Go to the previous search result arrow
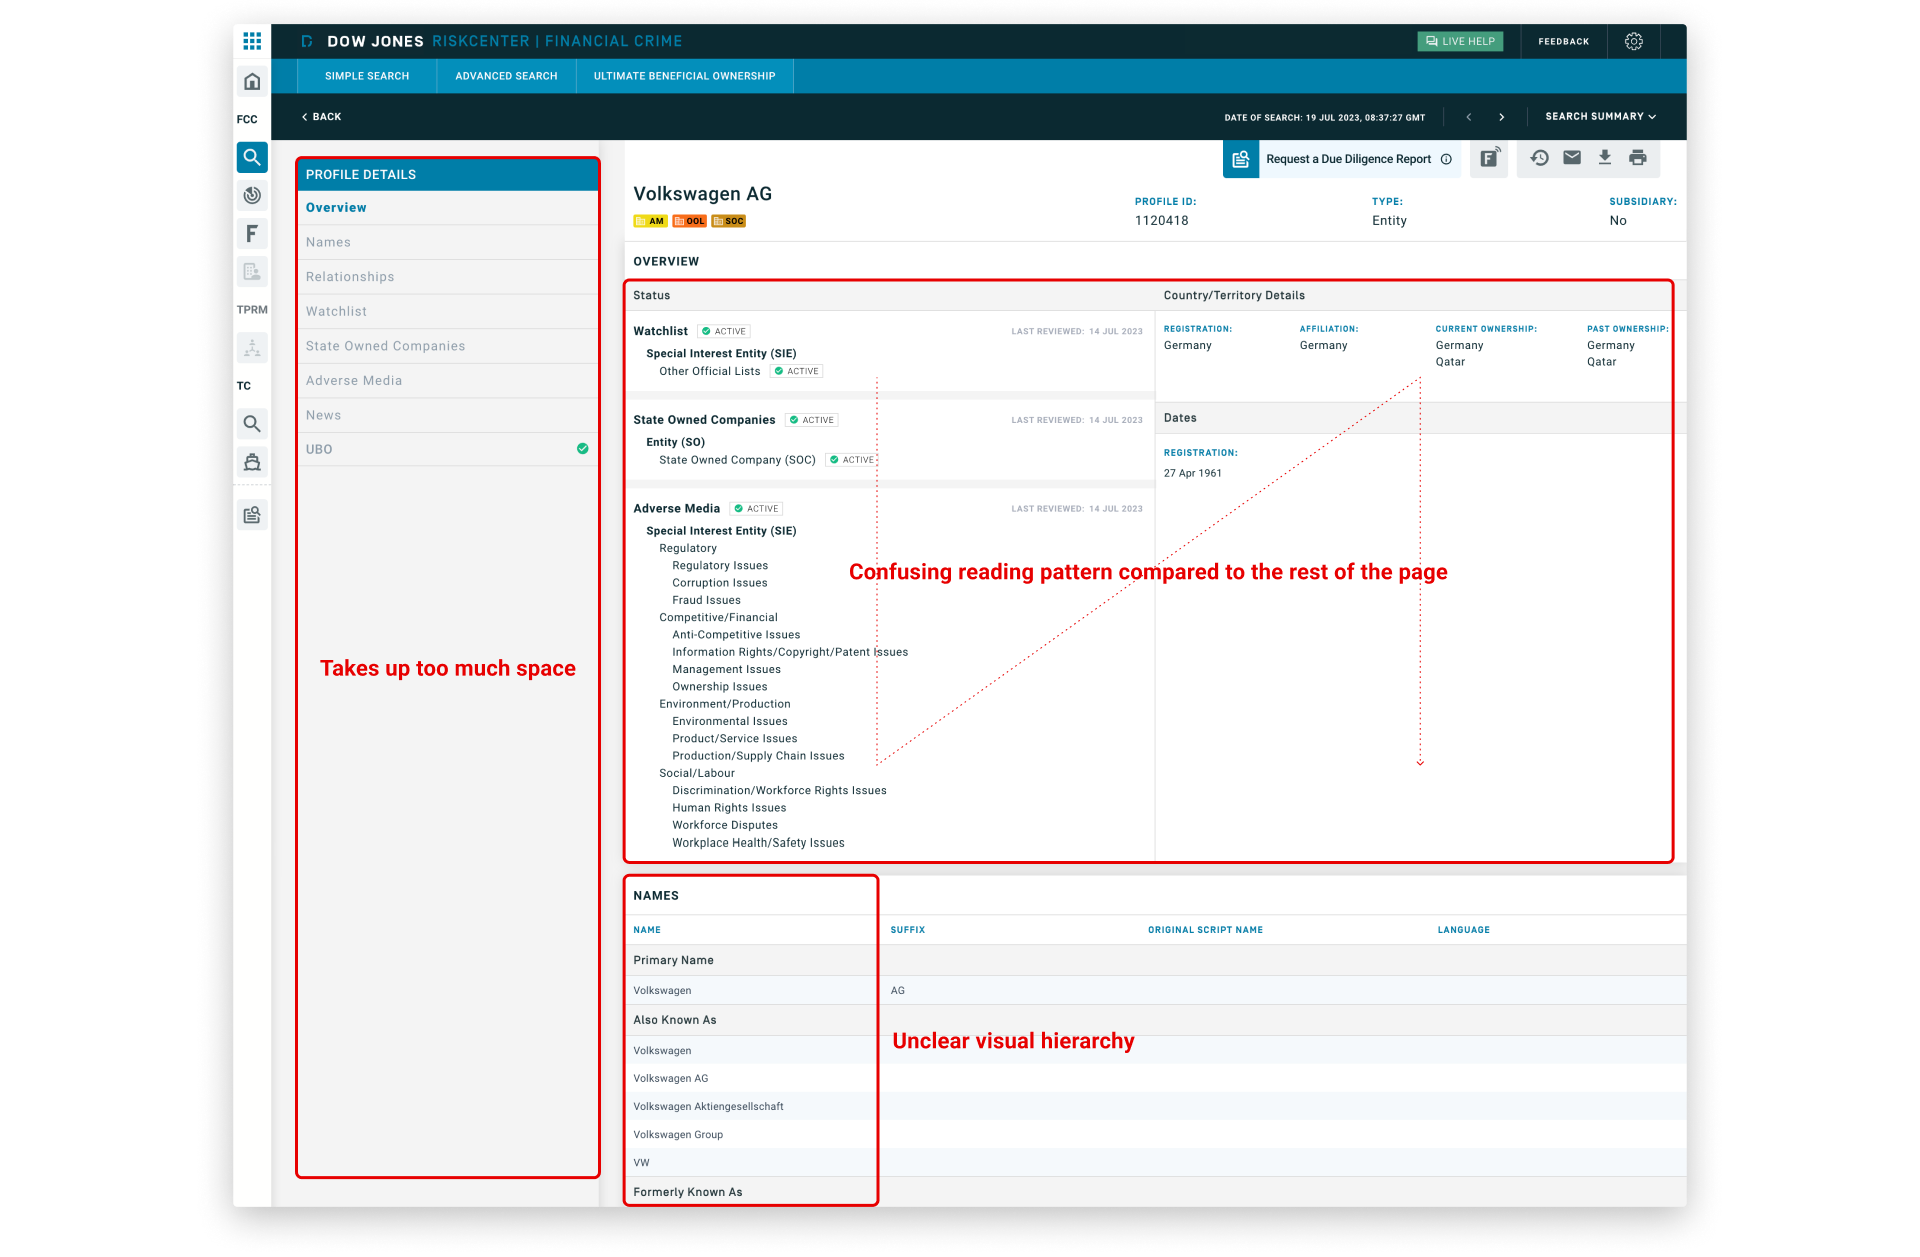 tap(1468, 117)
